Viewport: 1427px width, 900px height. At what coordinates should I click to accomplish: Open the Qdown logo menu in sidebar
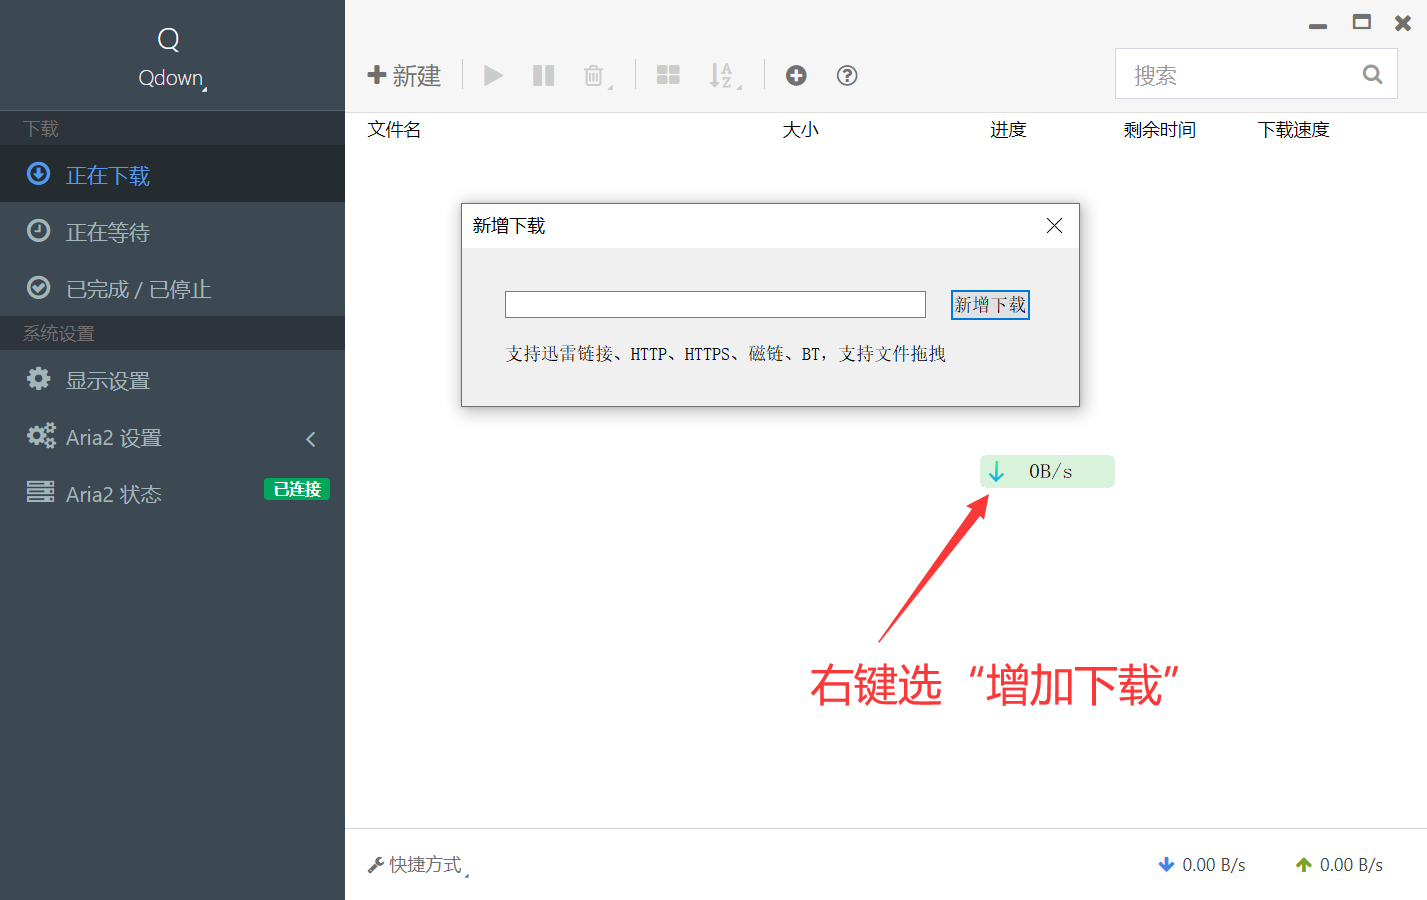[171, 57]
